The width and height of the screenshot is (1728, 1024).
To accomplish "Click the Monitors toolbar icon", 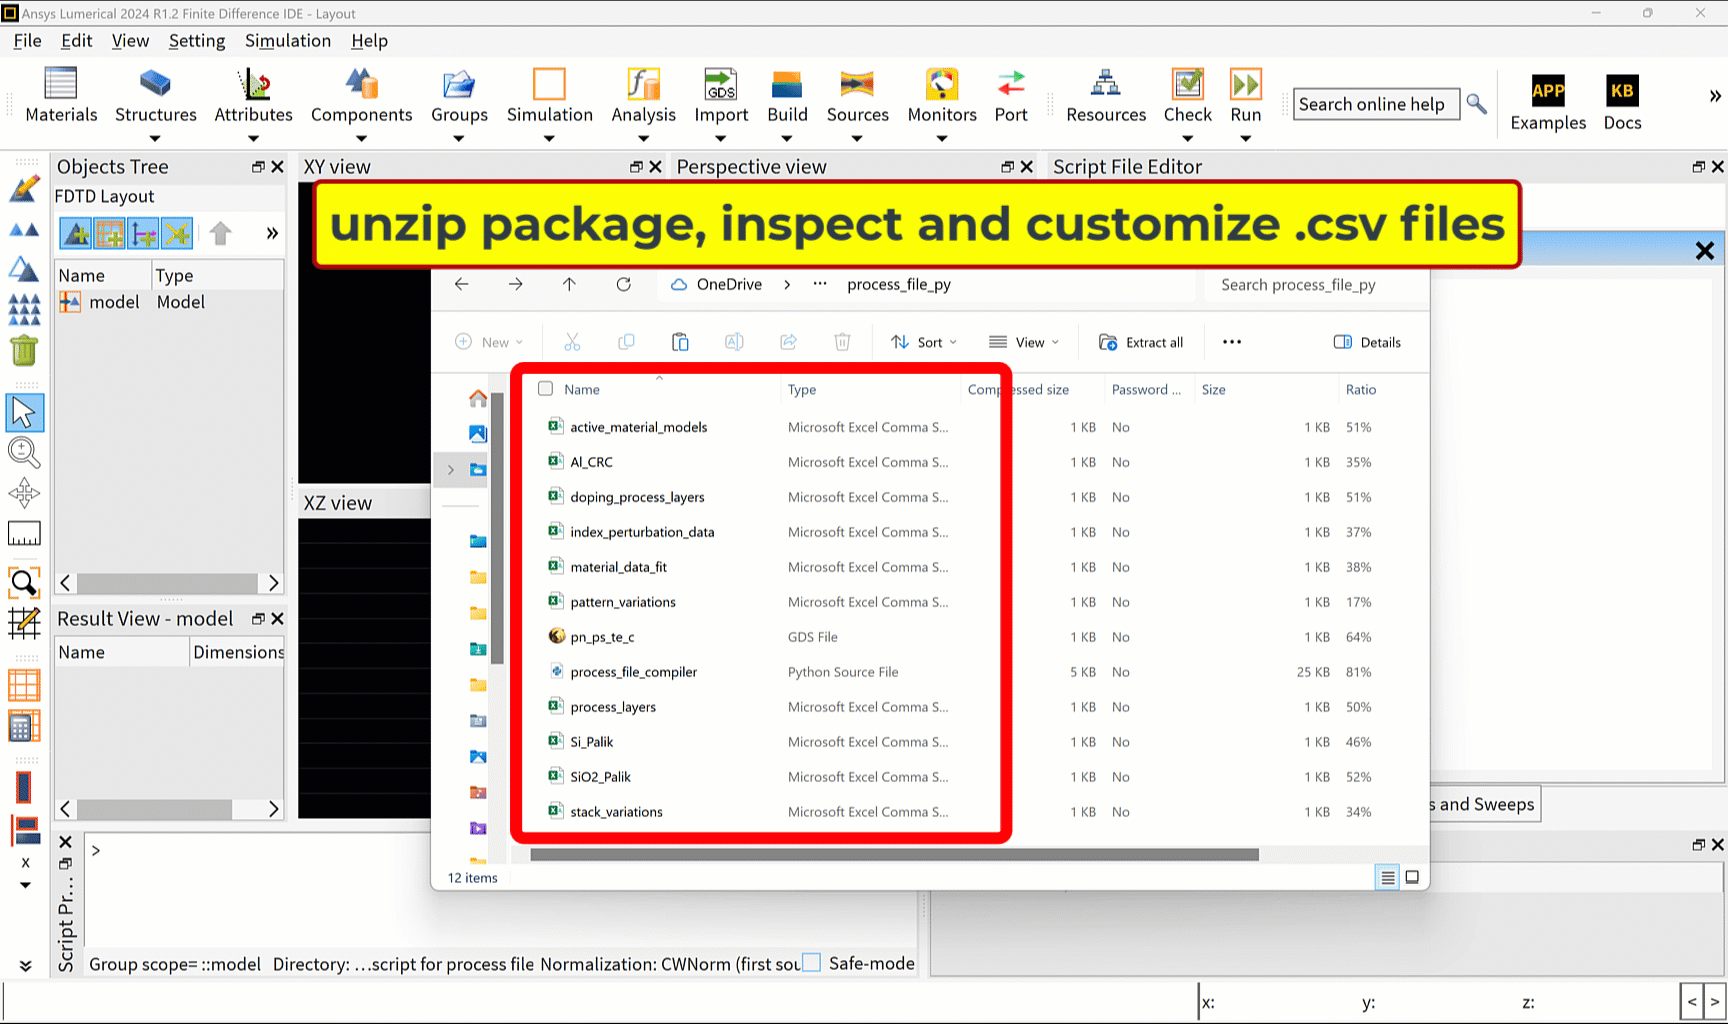I will coord(941,84).
